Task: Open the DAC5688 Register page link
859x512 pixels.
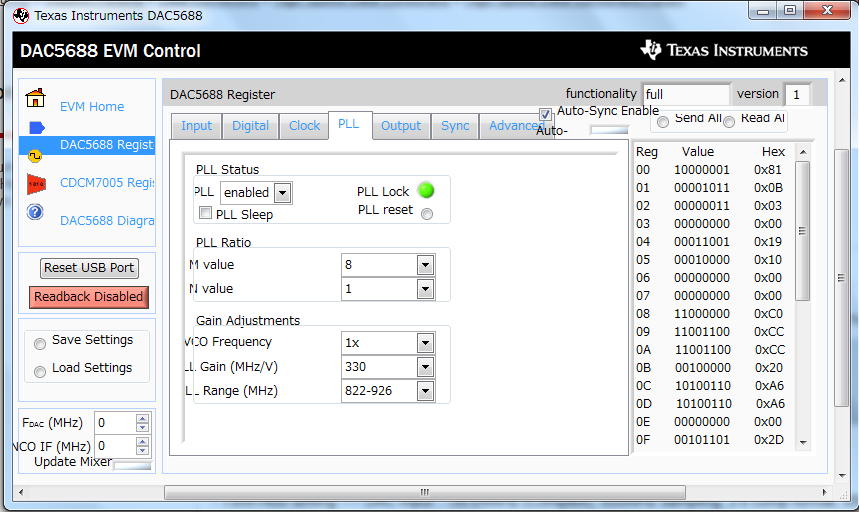Action: pyautogui.click(x=107, y=145)
